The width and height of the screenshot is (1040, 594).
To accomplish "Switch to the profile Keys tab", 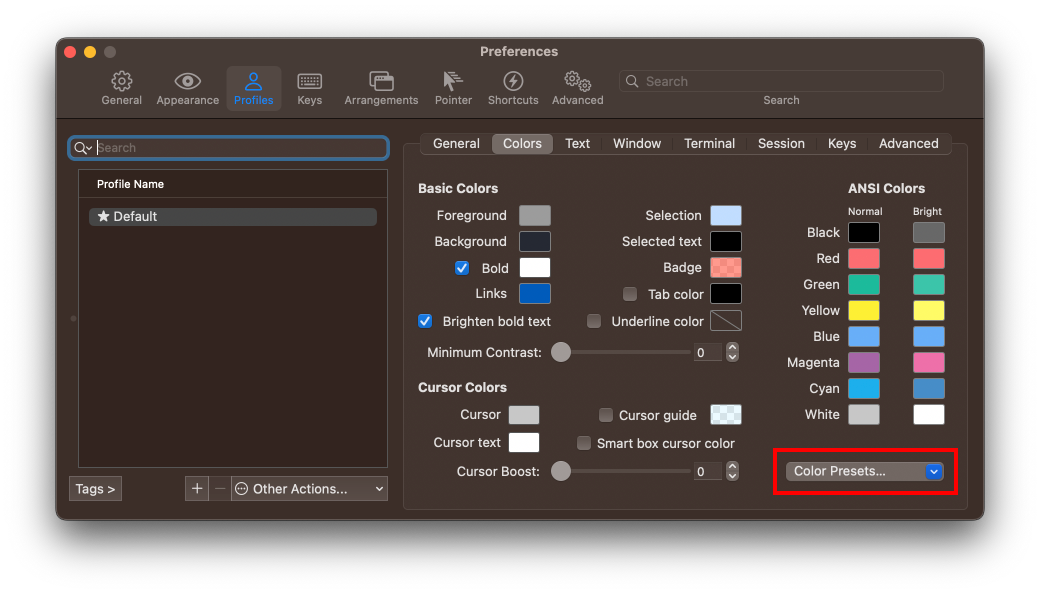I will pos(842,144).
